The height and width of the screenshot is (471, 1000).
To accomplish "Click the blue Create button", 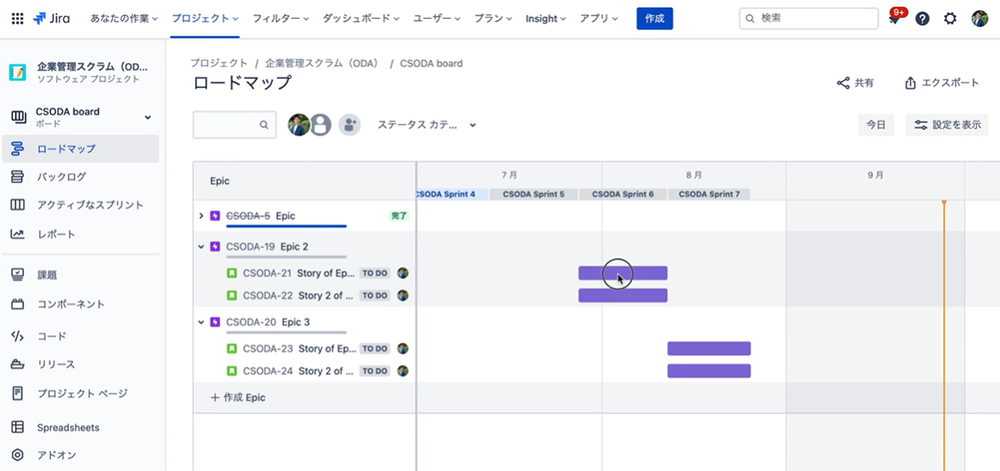I will [654, 18].
